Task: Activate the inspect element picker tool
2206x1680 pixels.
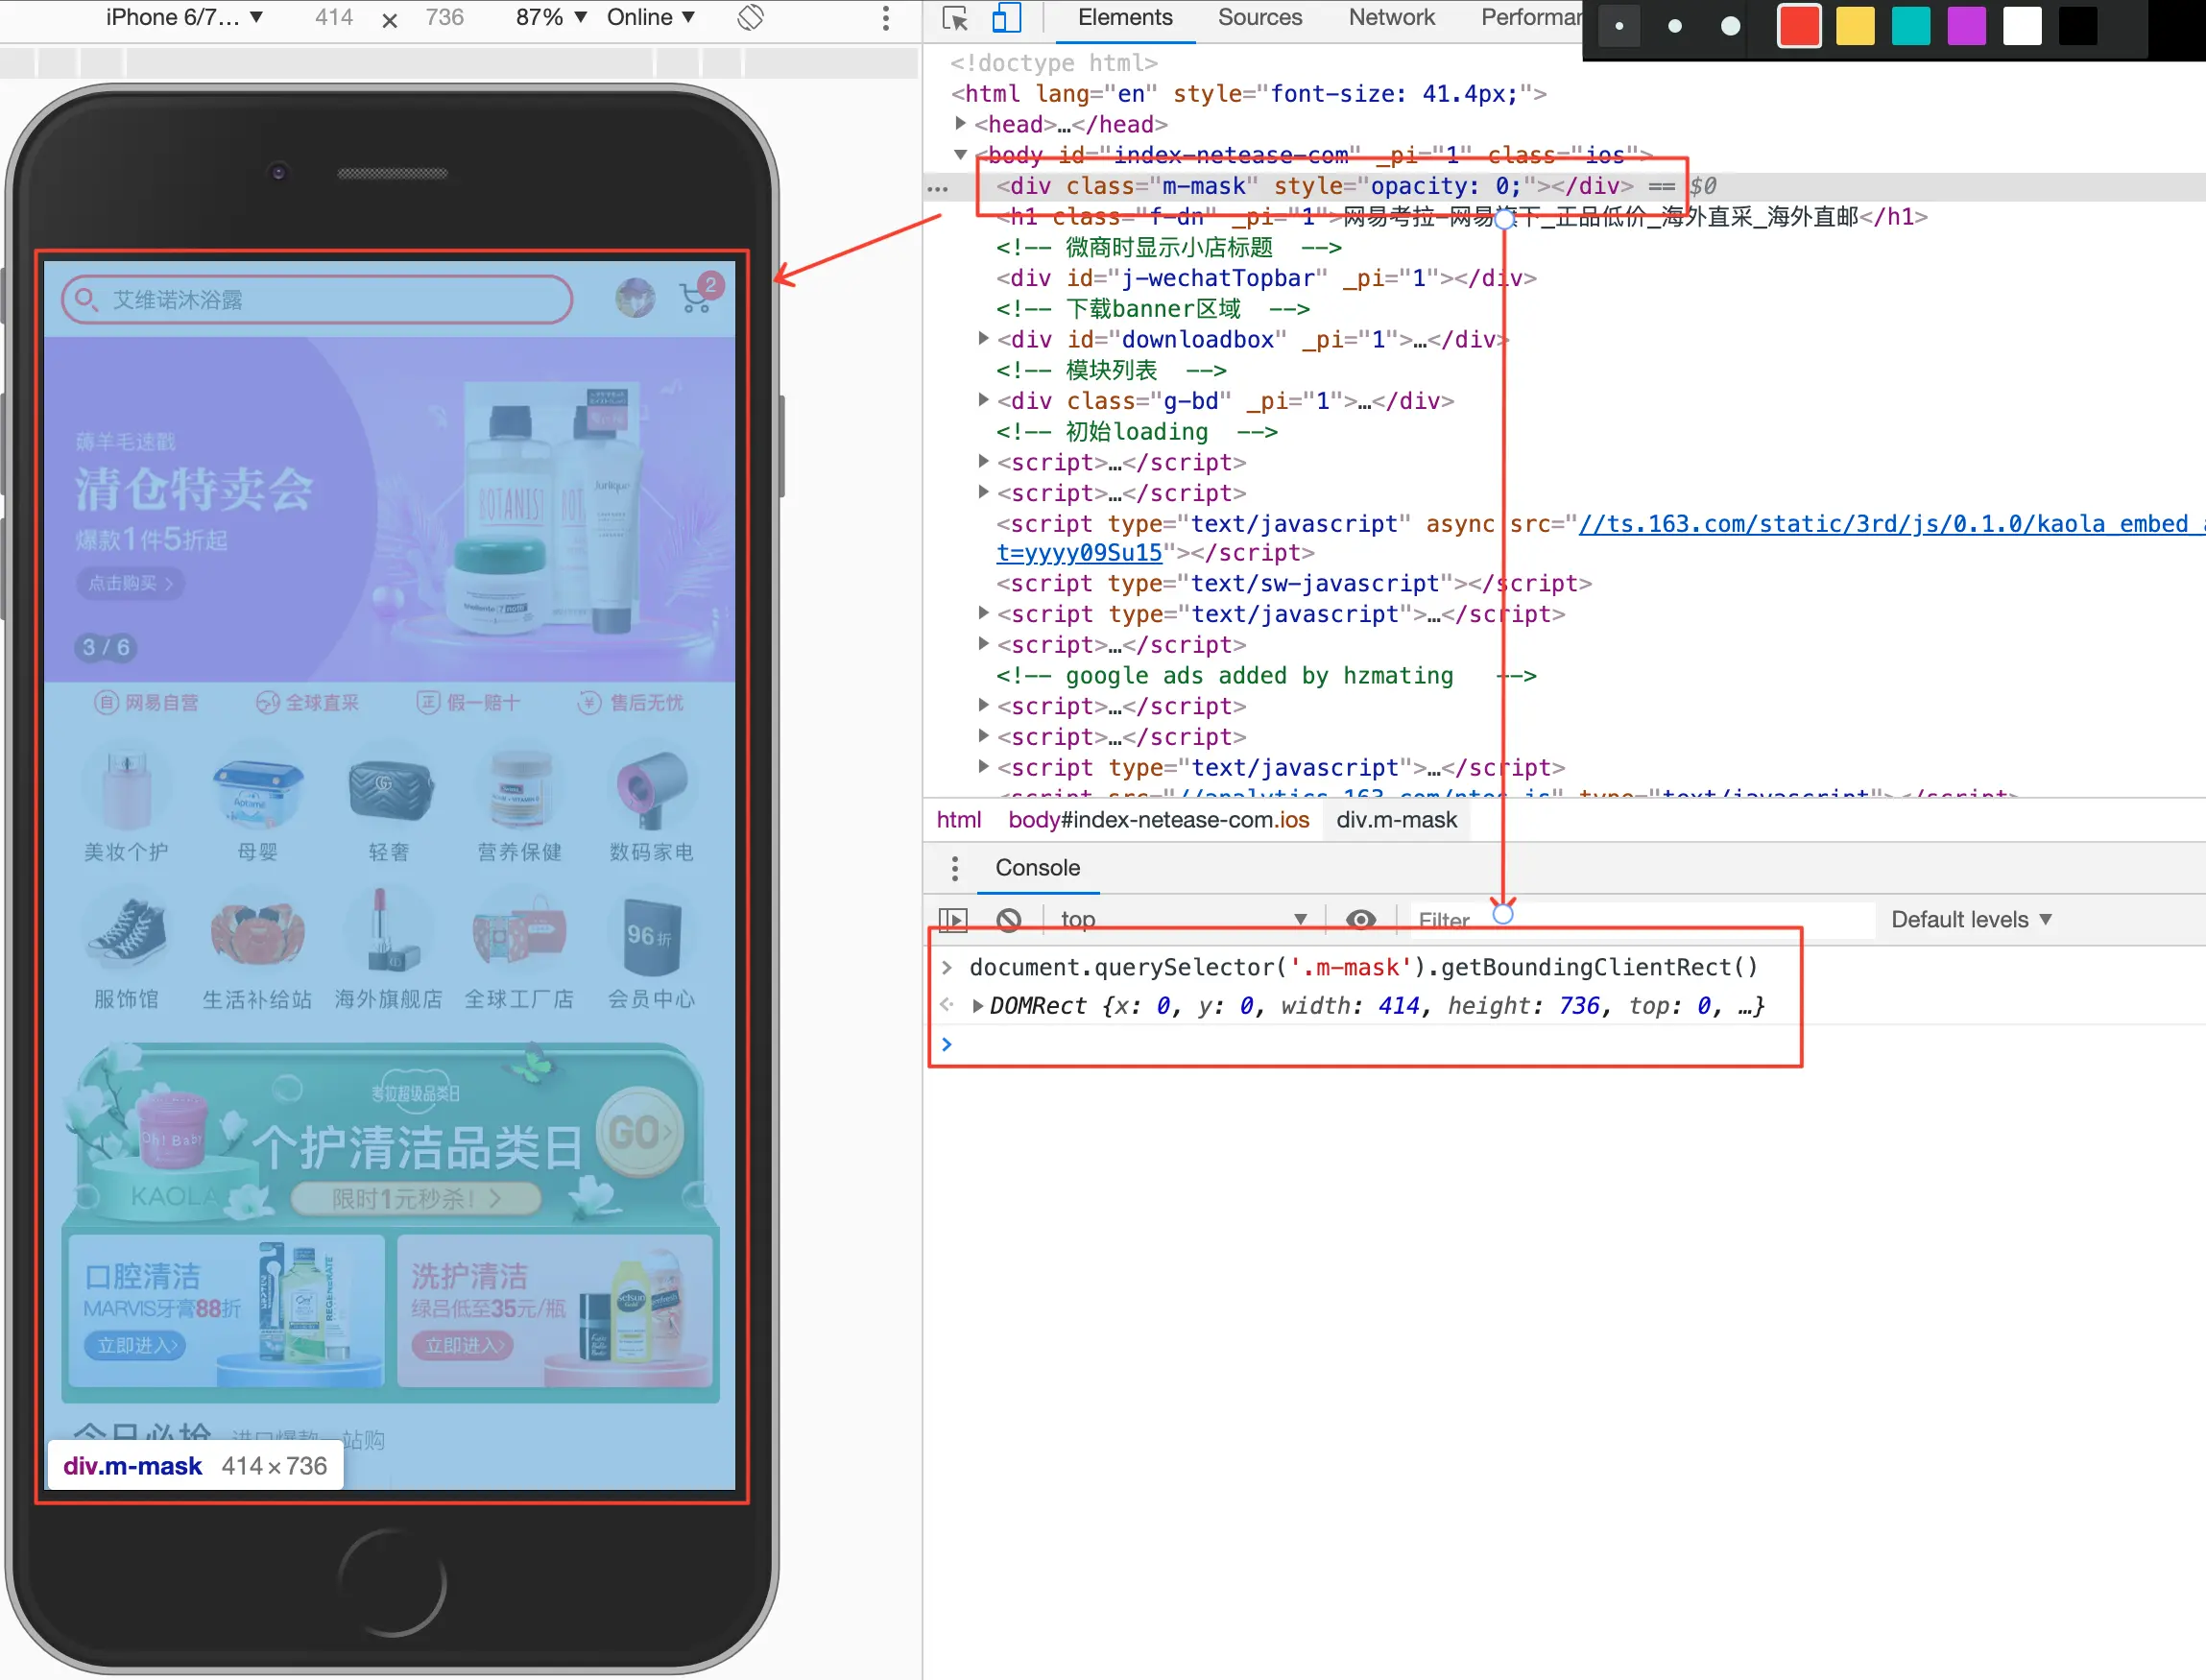Action: 954,18
